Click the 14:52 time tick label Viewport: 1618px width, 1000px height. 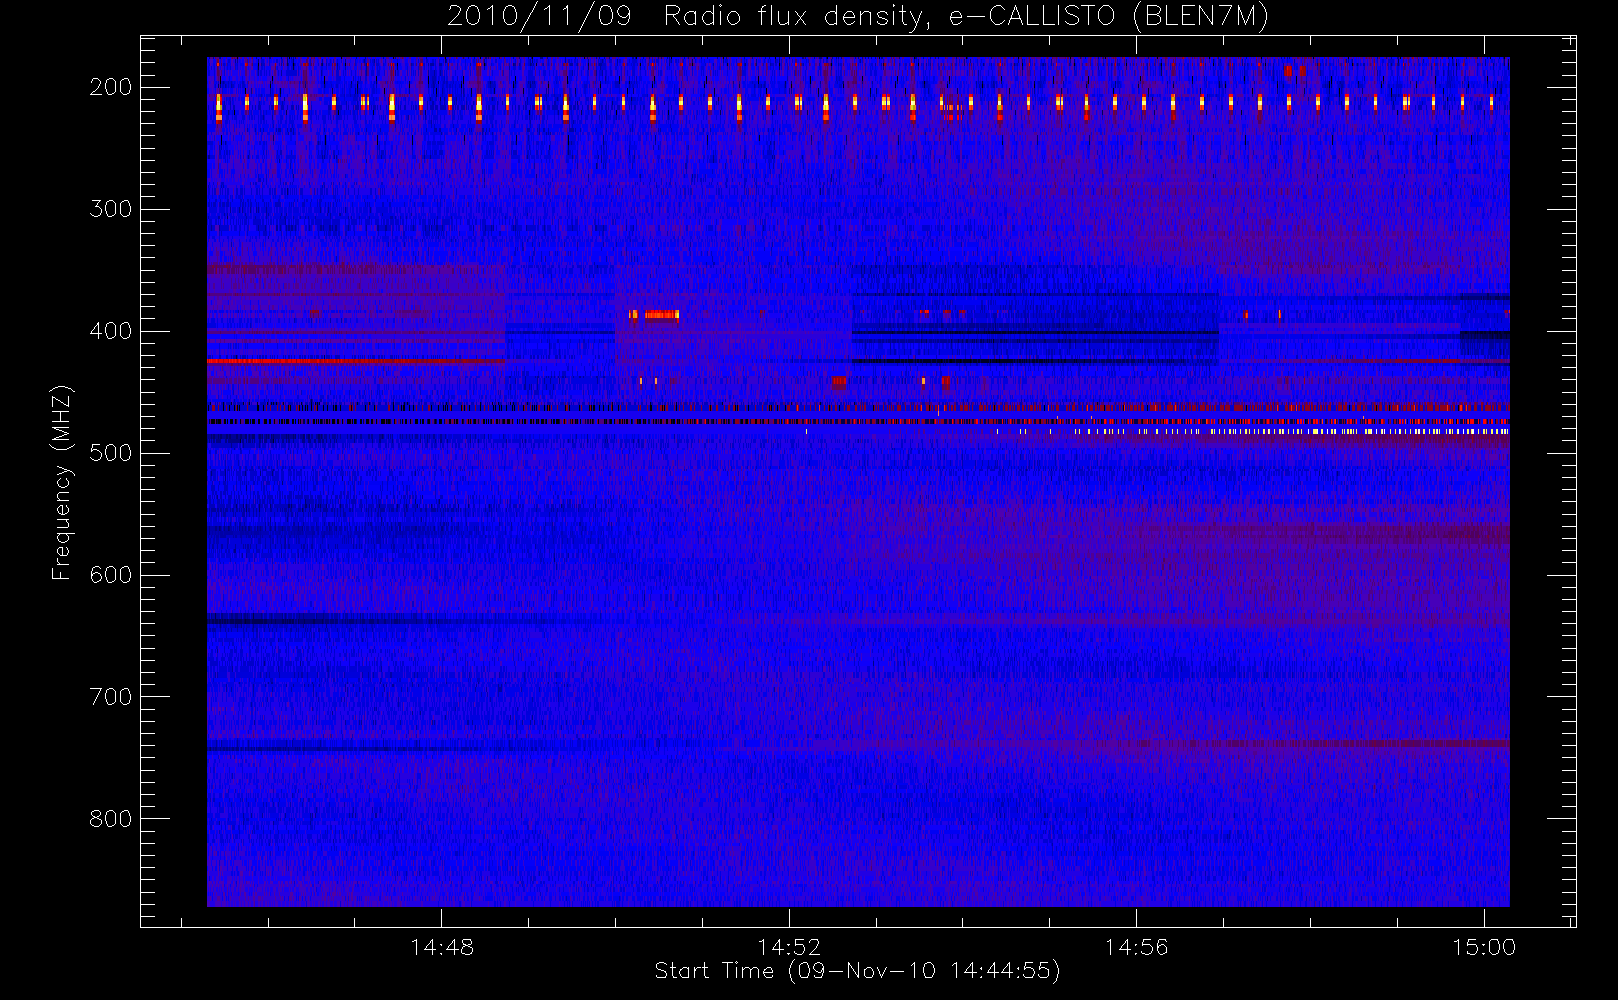click(789, 947)
